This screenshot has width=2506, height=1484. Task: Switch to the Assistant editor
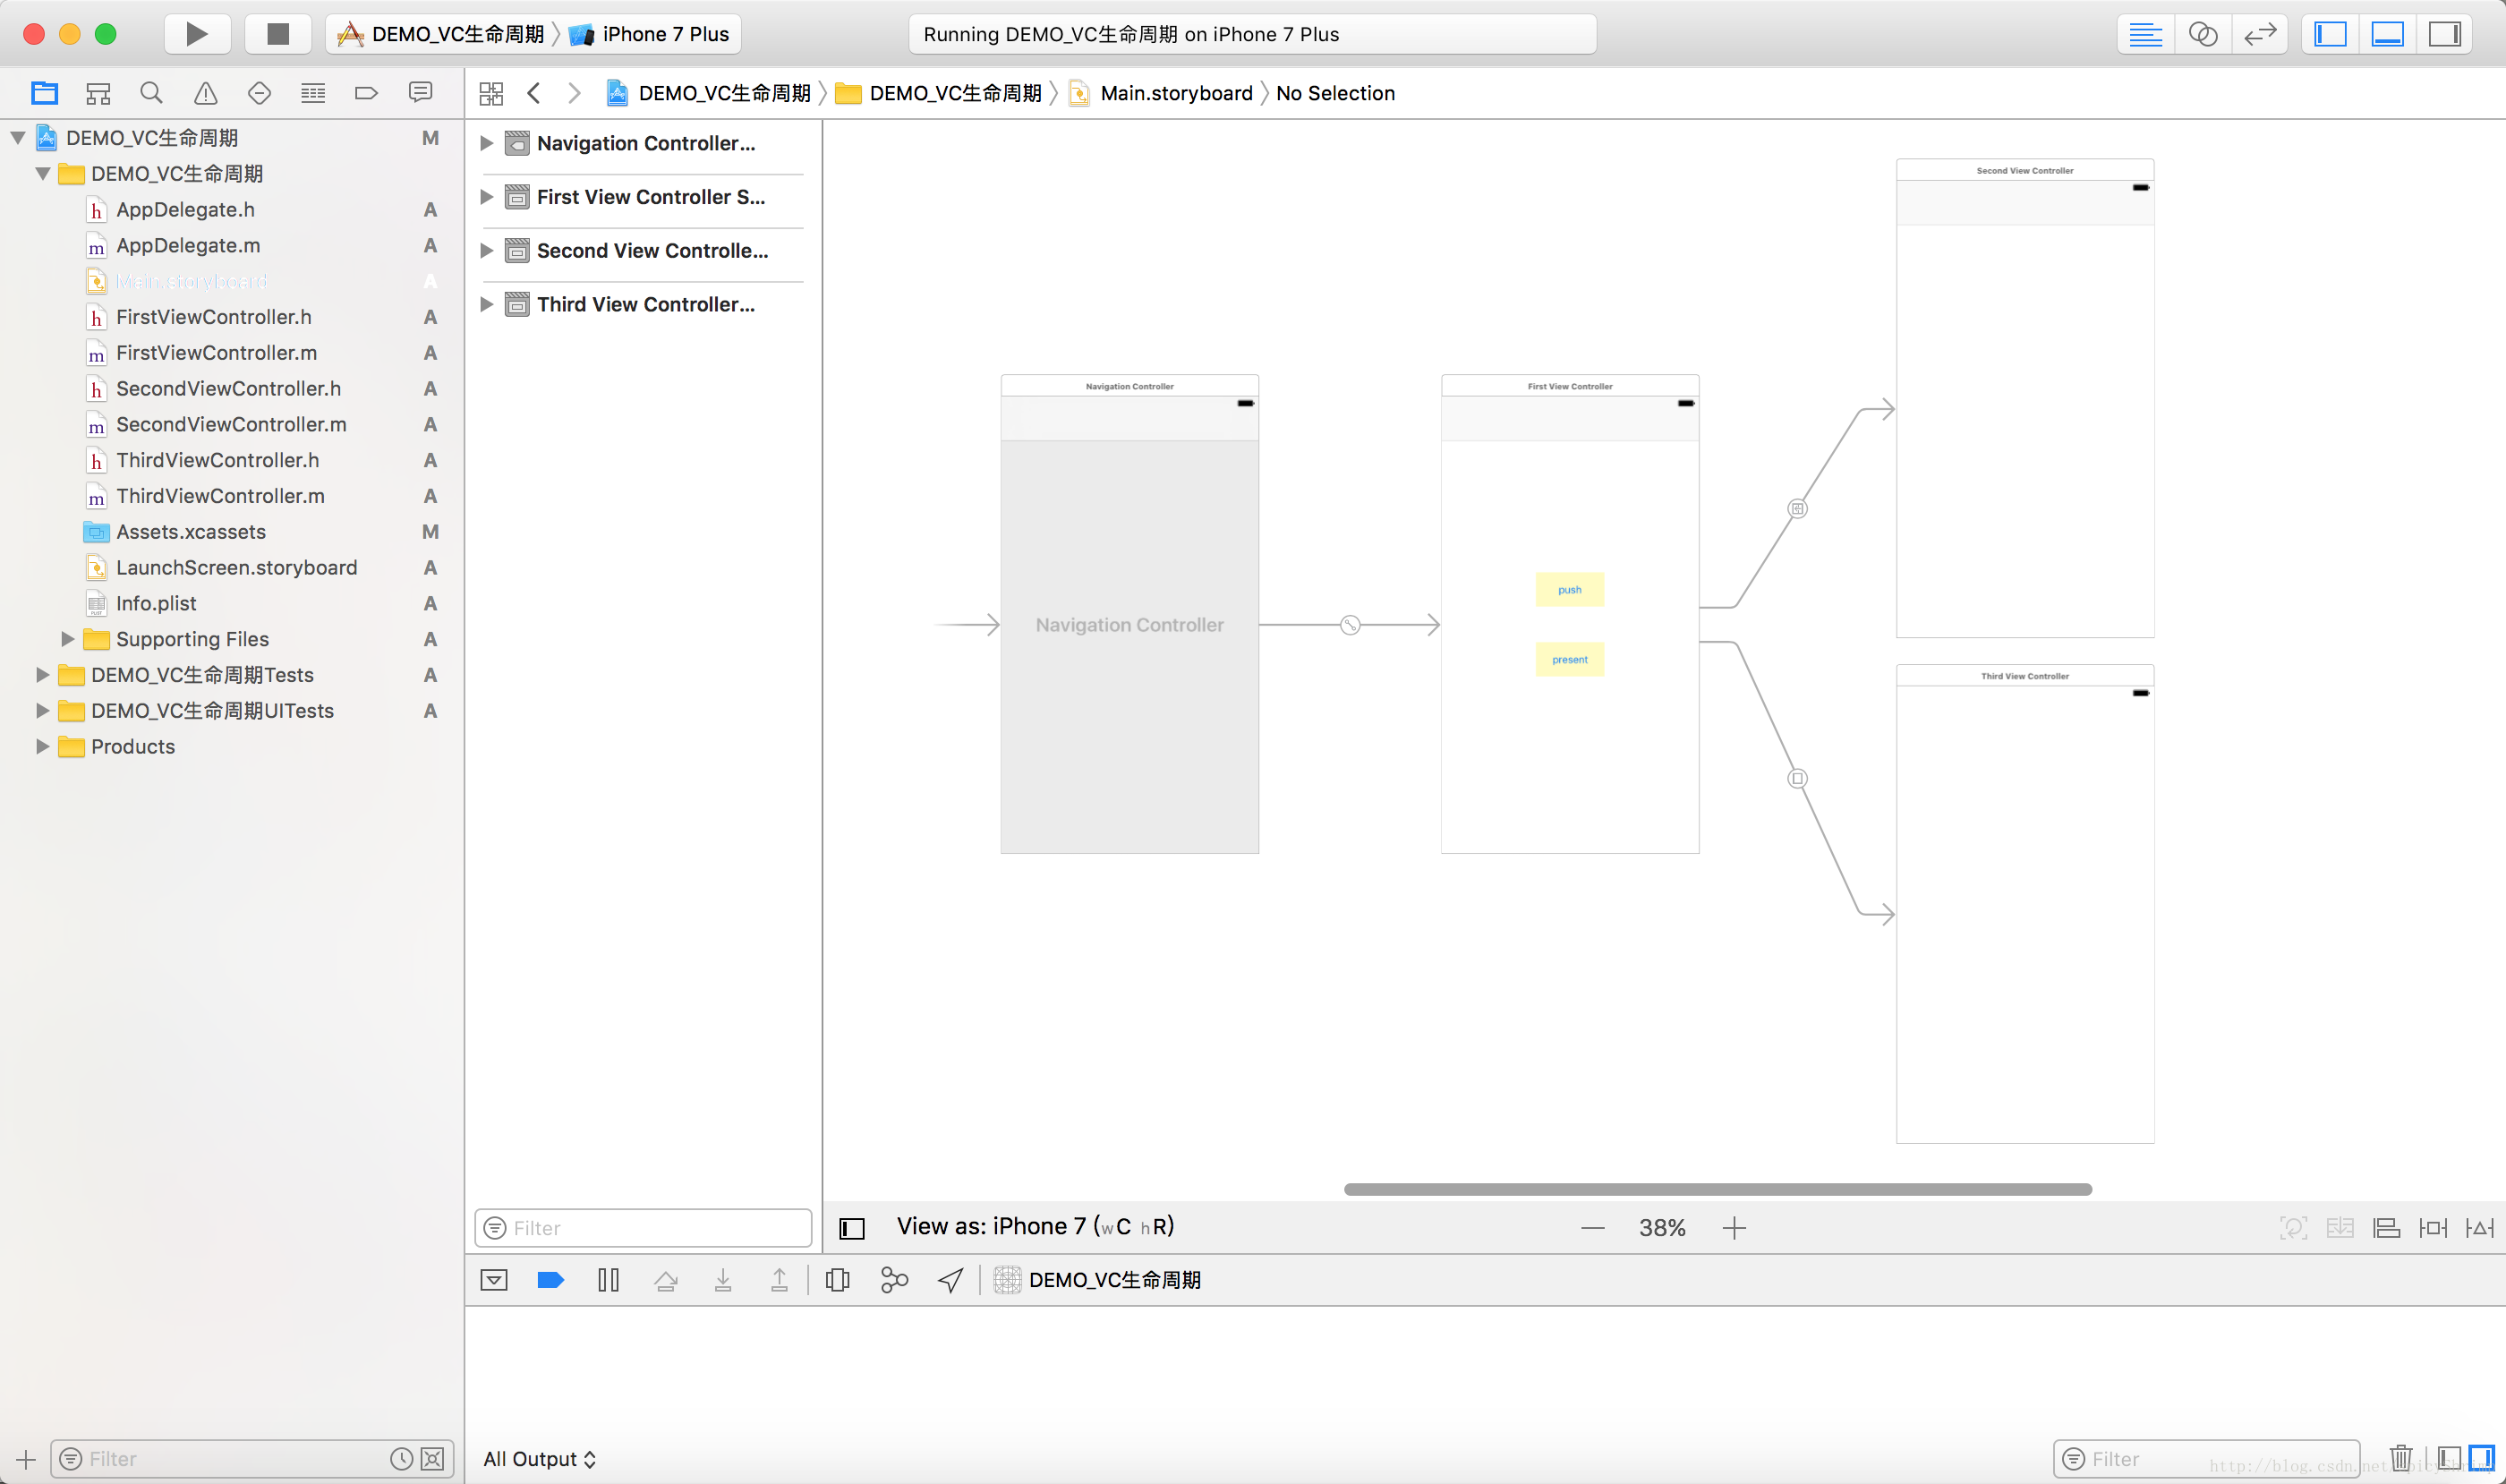tap(2202, 34)
